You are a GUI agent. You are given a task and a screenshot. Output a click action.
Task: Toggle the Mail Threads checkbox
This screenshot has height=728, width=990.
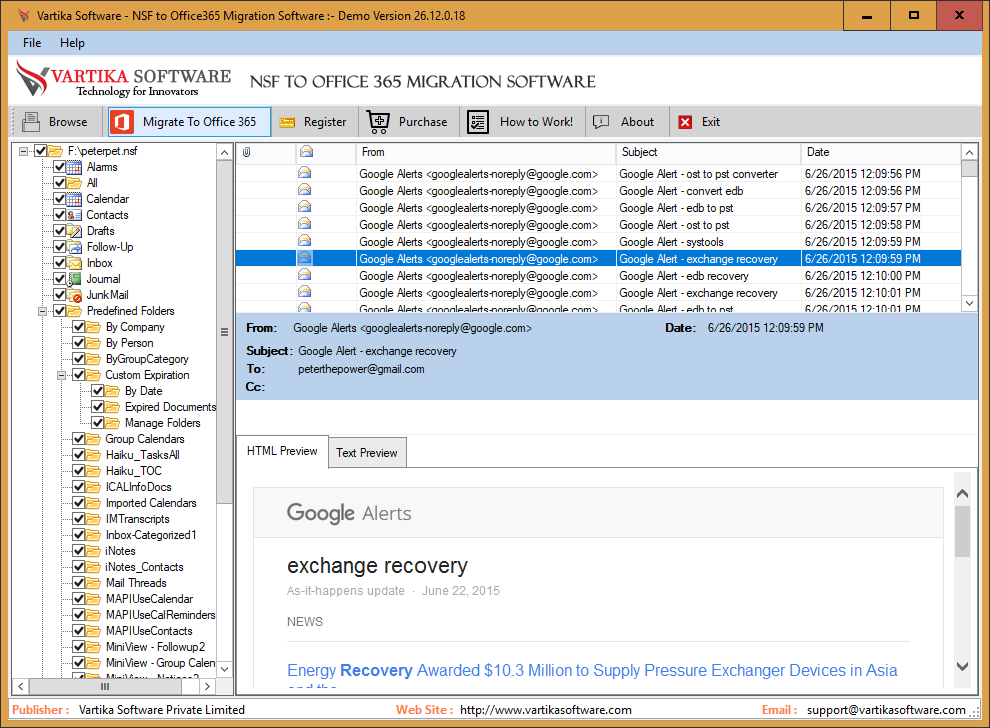click(x=78, y=583)
